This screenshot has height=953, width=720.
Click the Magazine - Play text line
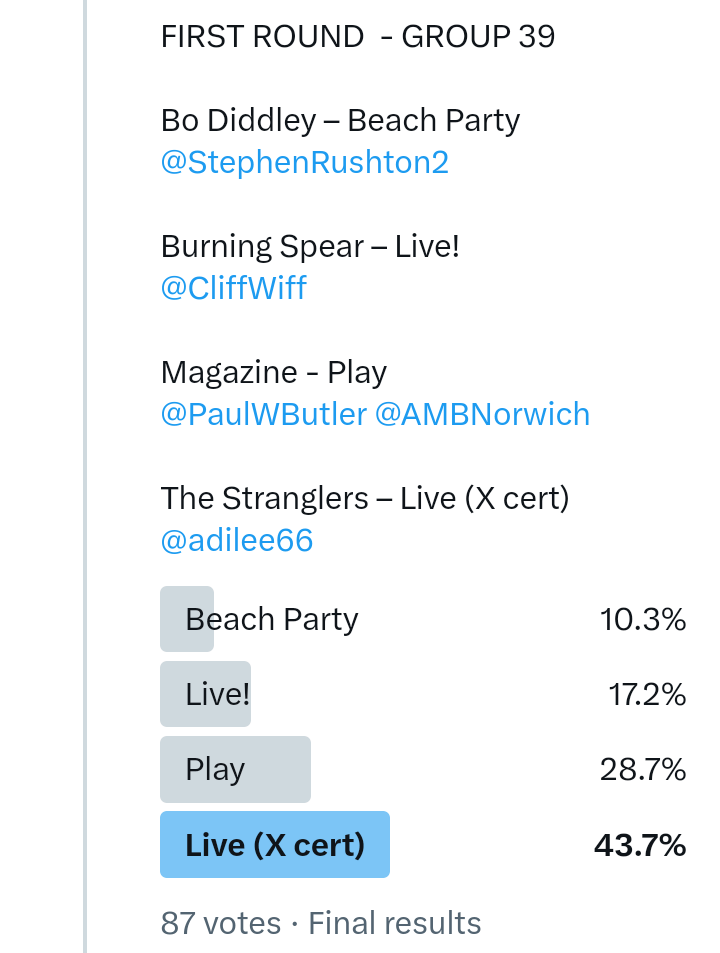pyautogui.click(x=273, y=373)
